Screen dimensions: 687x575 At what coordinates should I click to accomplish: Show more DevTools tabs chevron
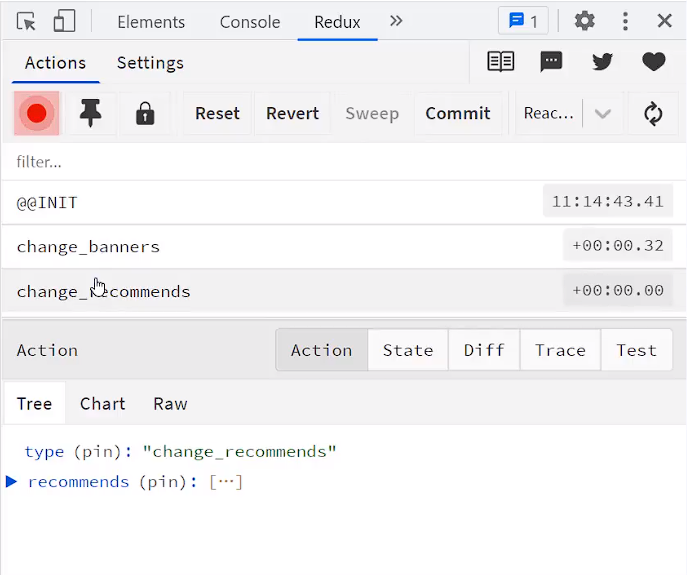pos(396,21)
